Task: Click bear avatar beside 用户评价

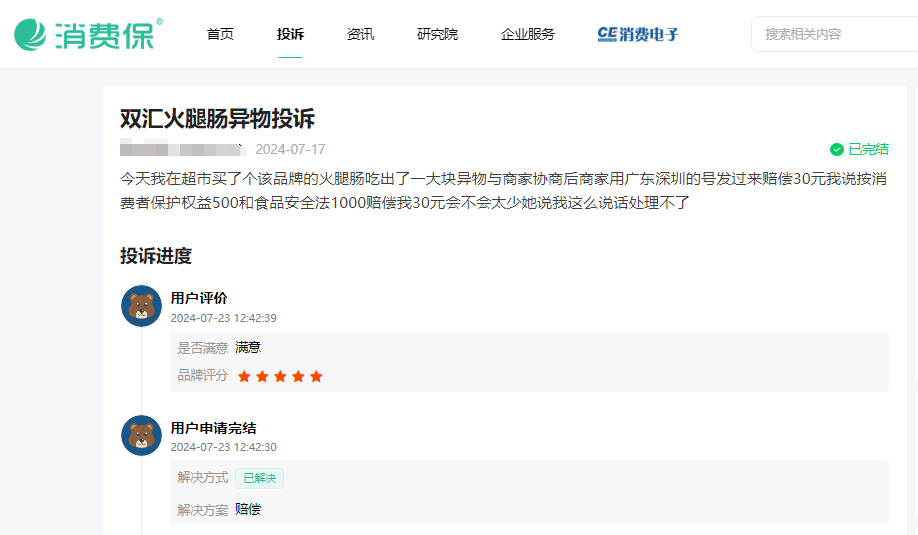Action: [x=141, y=306]
